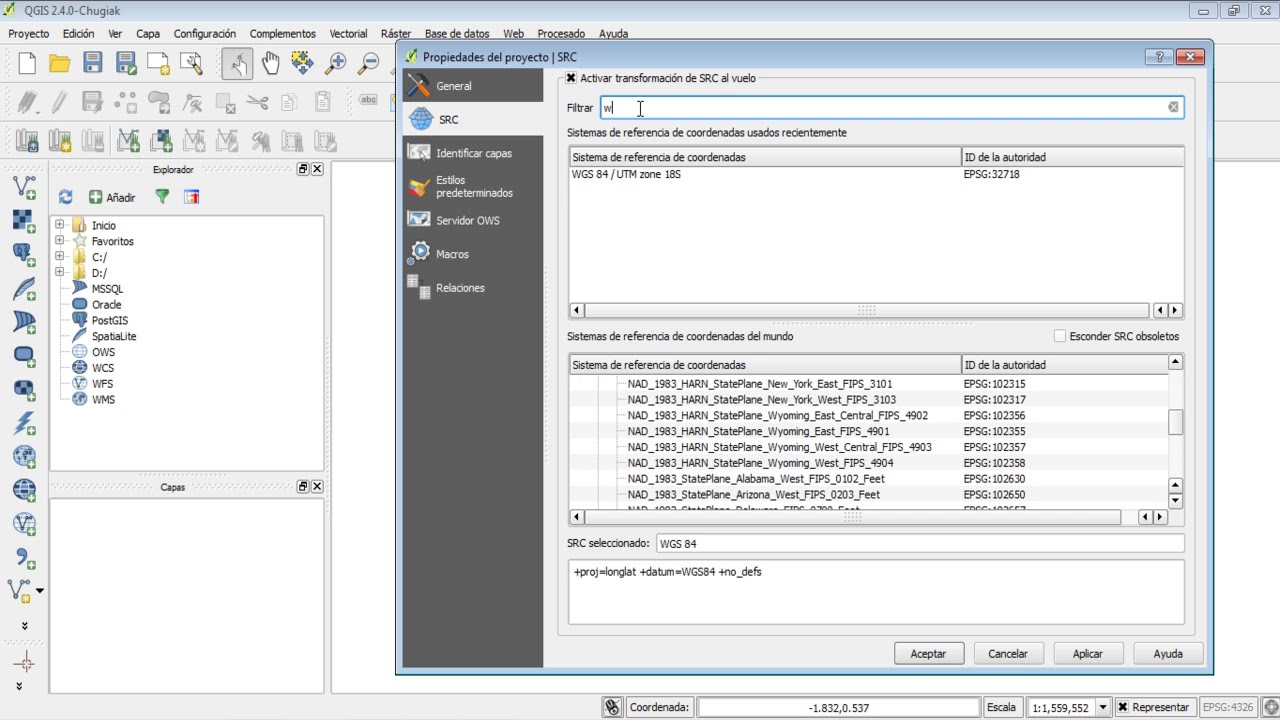Click the Save As icon
The height and width of the screenshot is (720, 1280).
click(x=126, y=63)
